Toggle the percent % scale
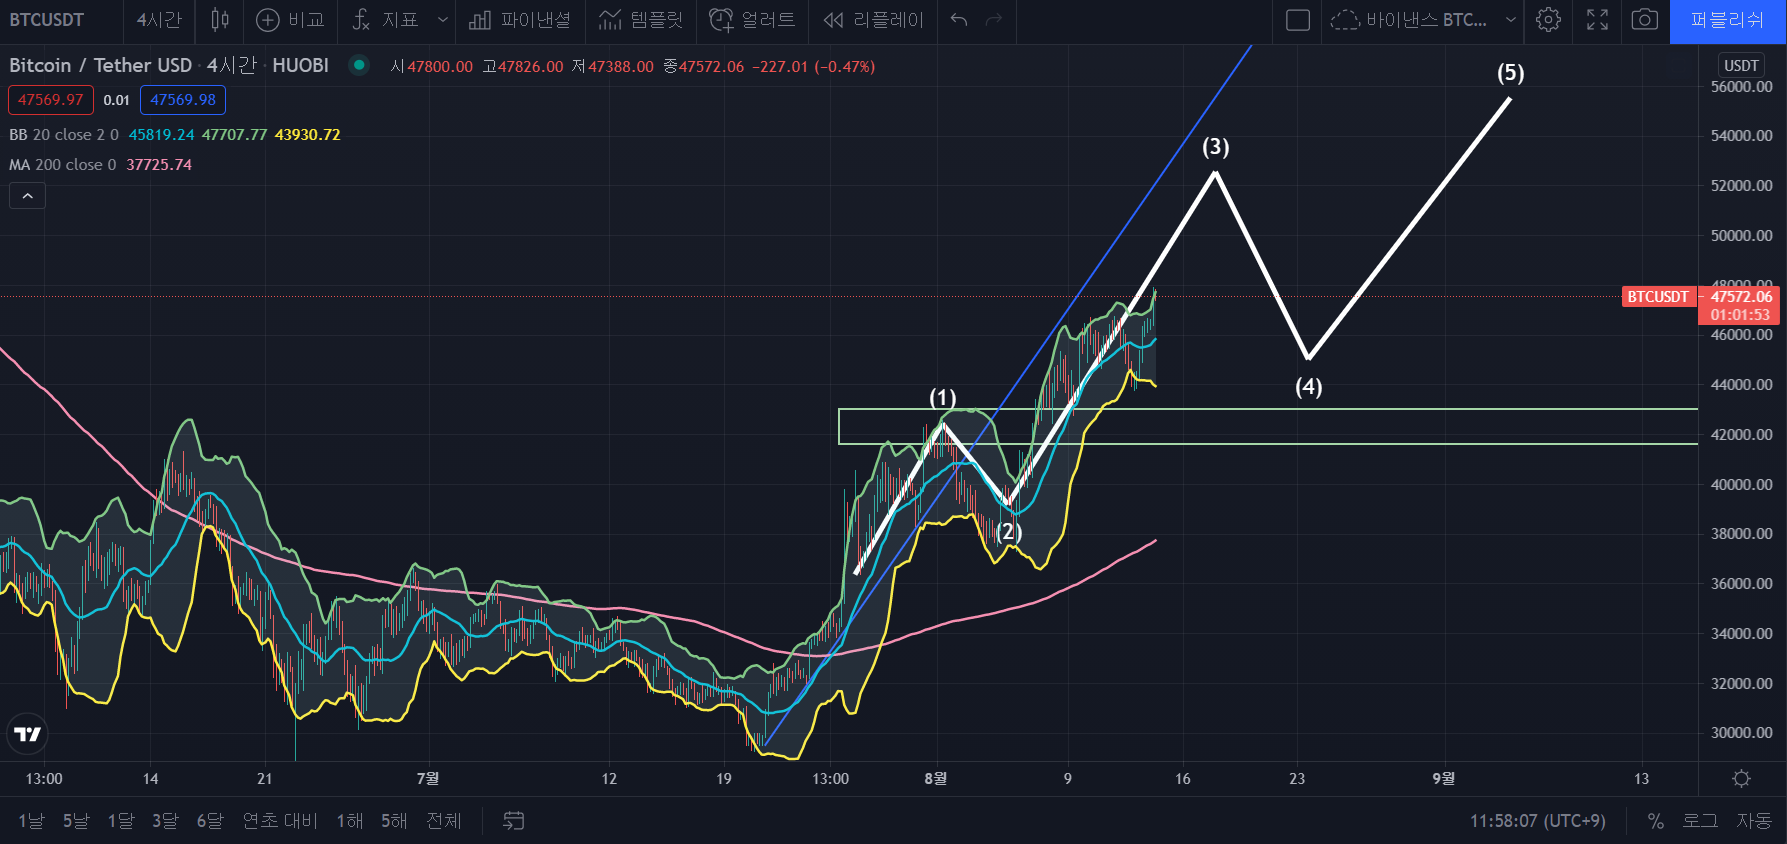 (x=1656, y=821)
